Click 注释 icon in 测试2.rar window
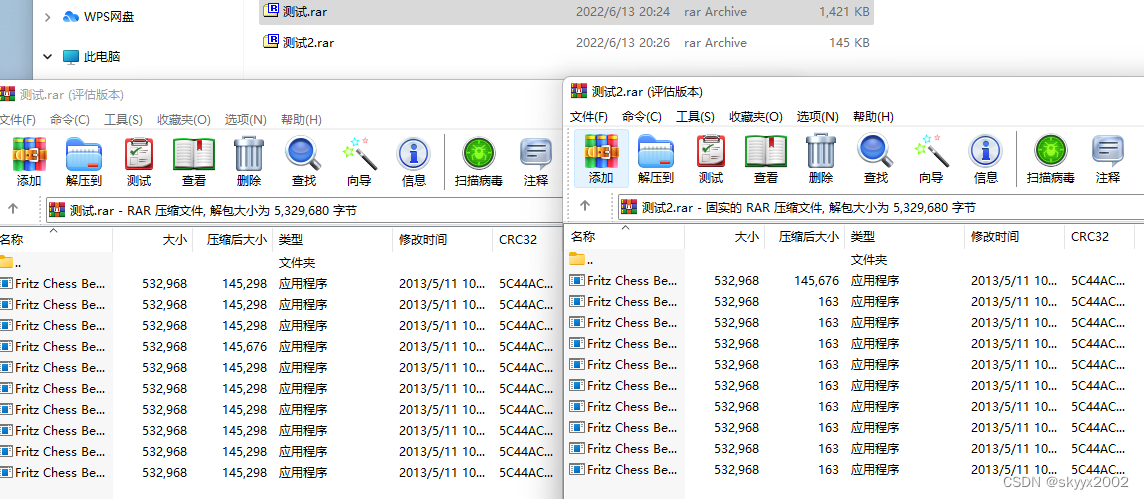This screenshot has width=1144, height=499. [x=1108, y=159]
